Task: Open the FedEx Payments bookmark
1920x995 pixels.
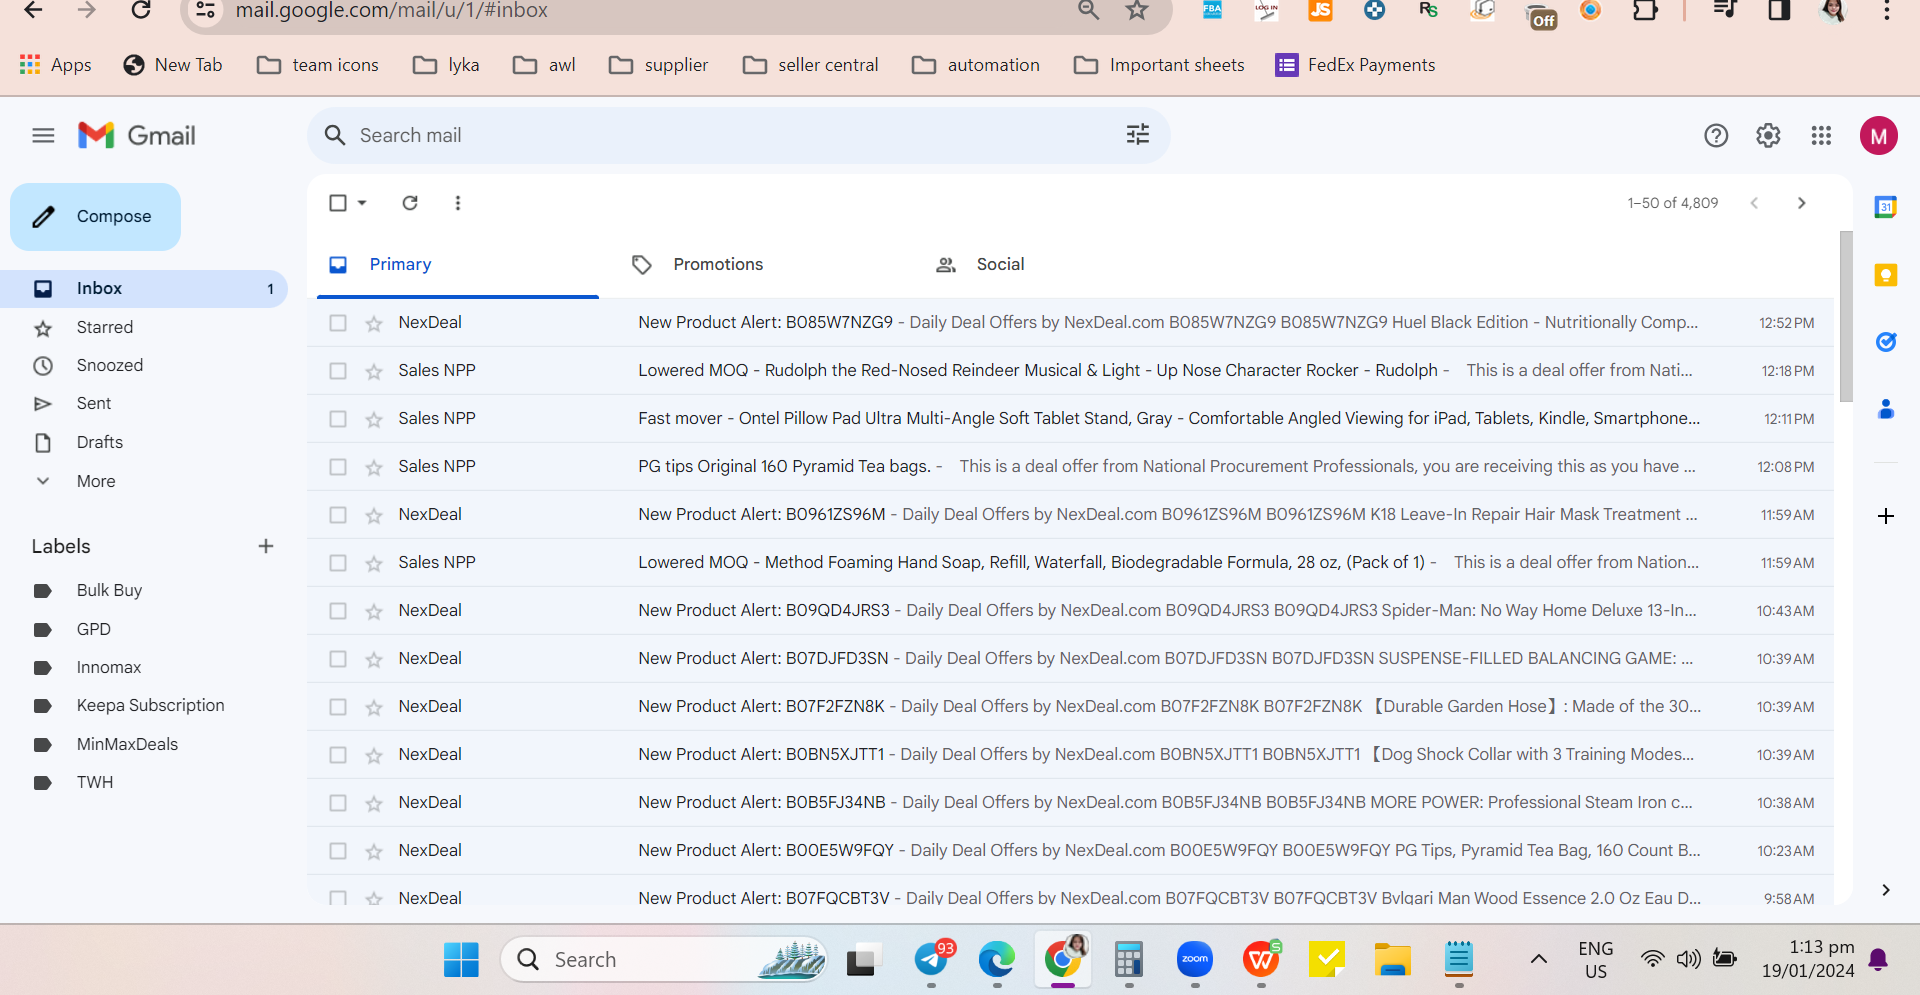Action: coord(1356,65)
